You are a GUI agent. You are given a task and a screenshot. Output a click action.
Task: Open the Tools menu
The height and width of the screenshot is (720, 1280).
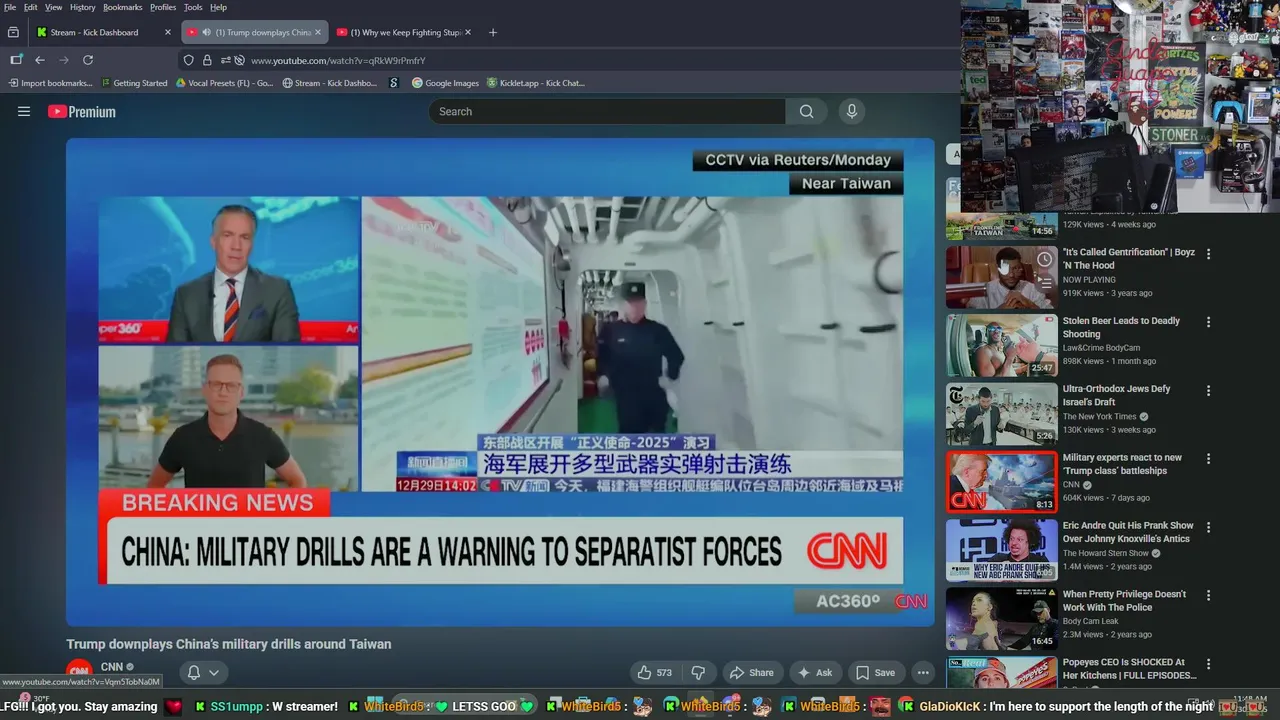point(193,7)
